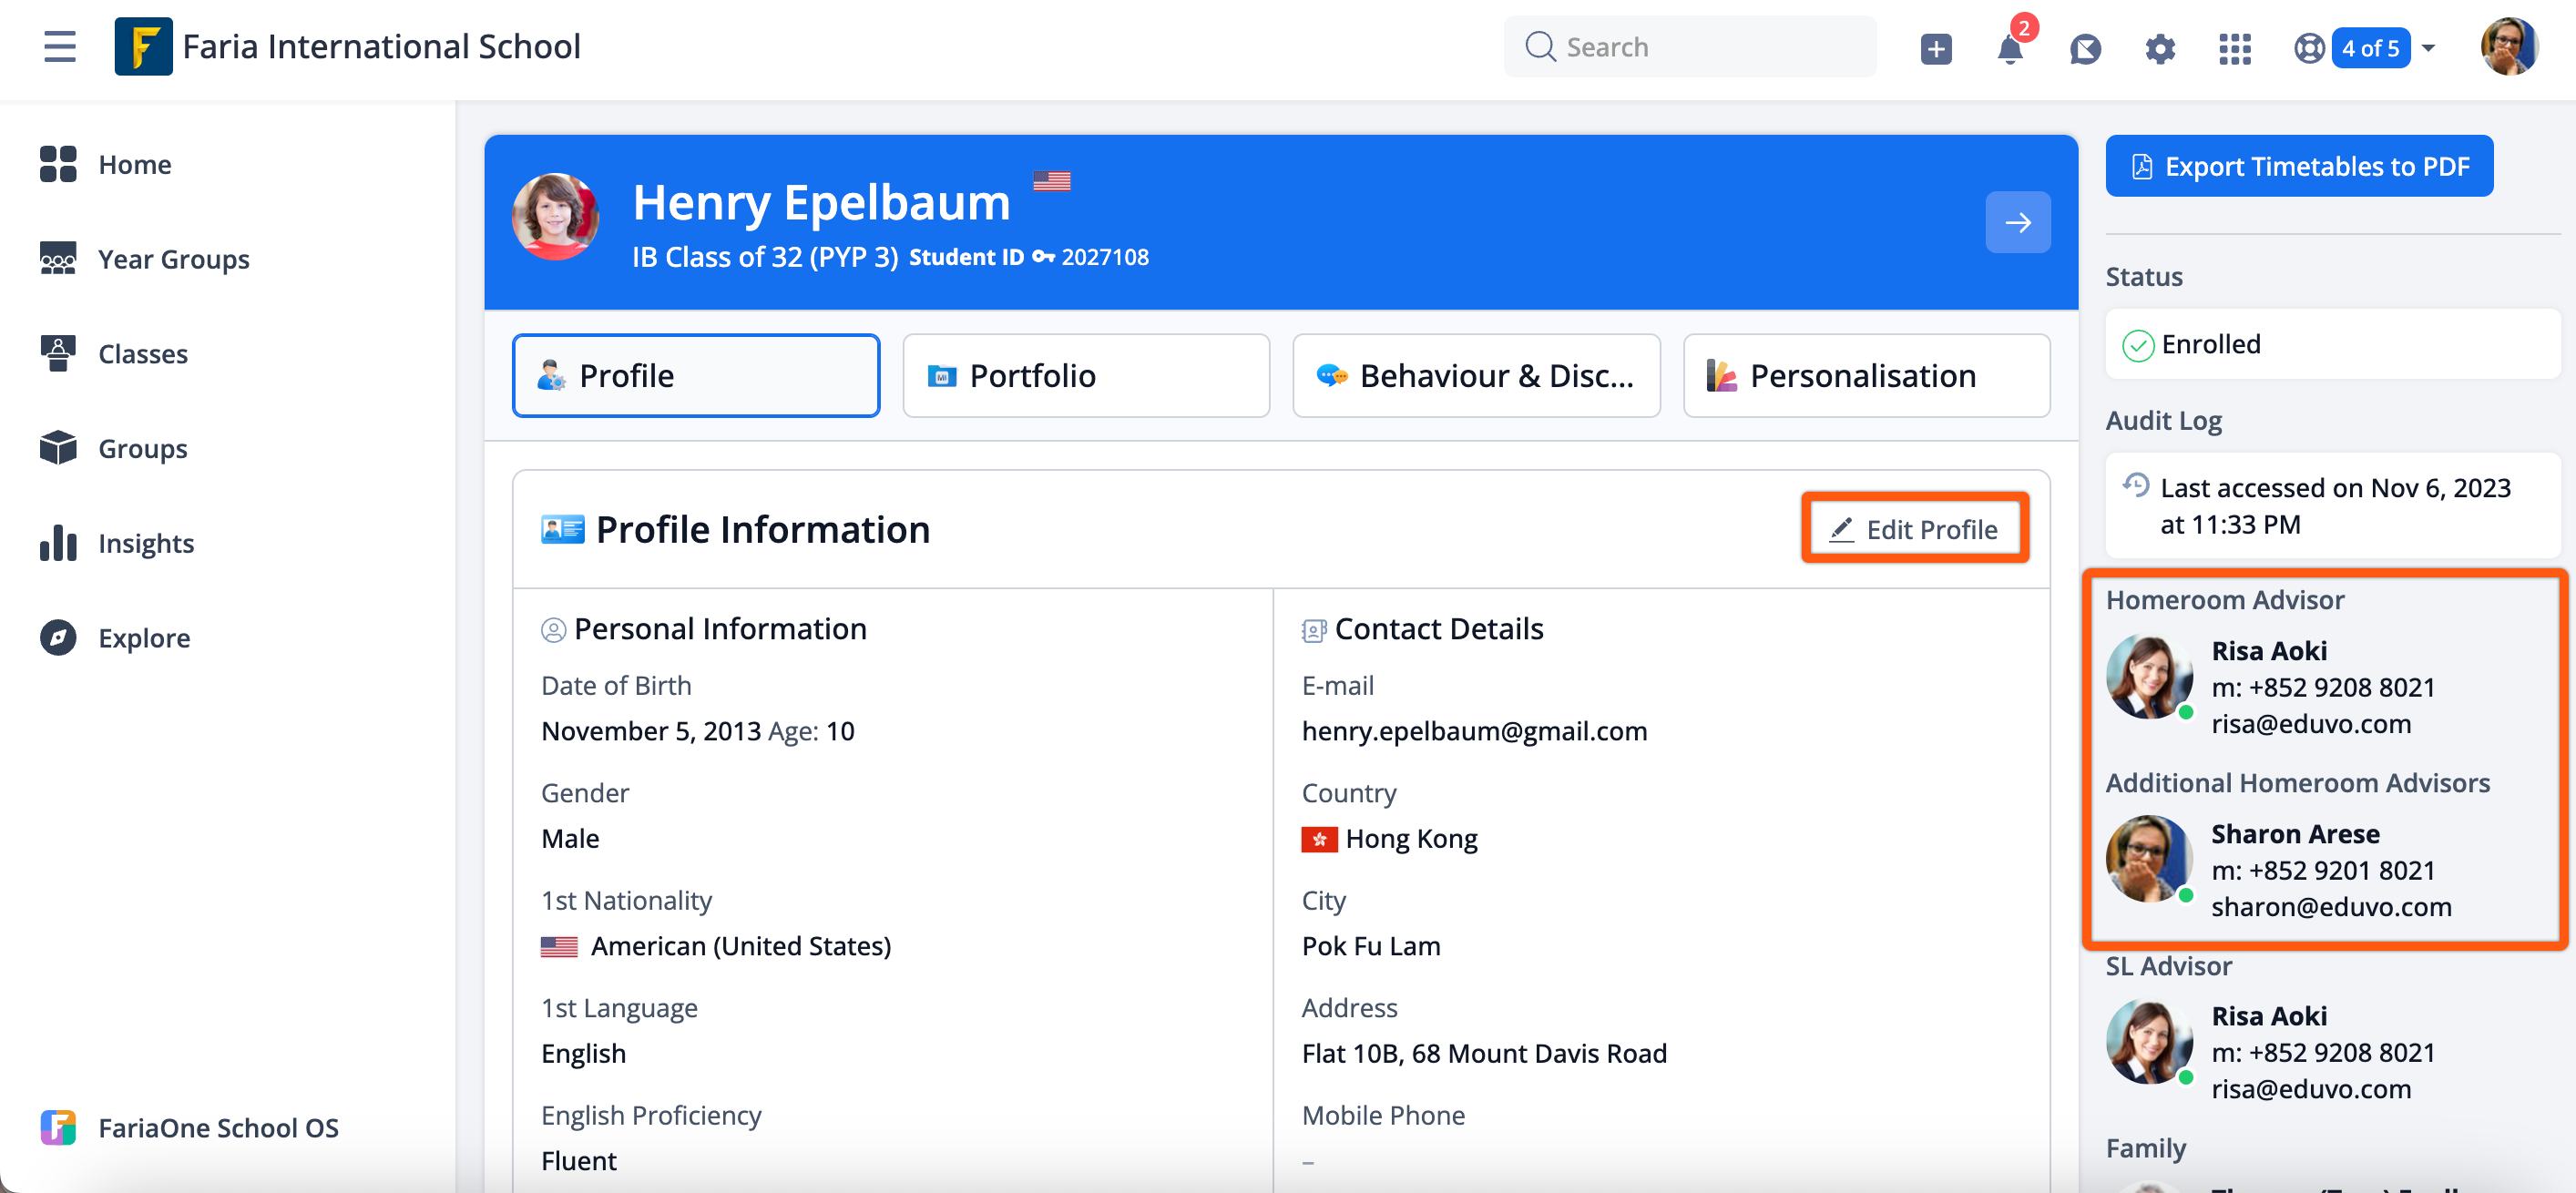Click the Edit Profile button
Viewport: 2576px width, 1193px height.
[1914, 529]
